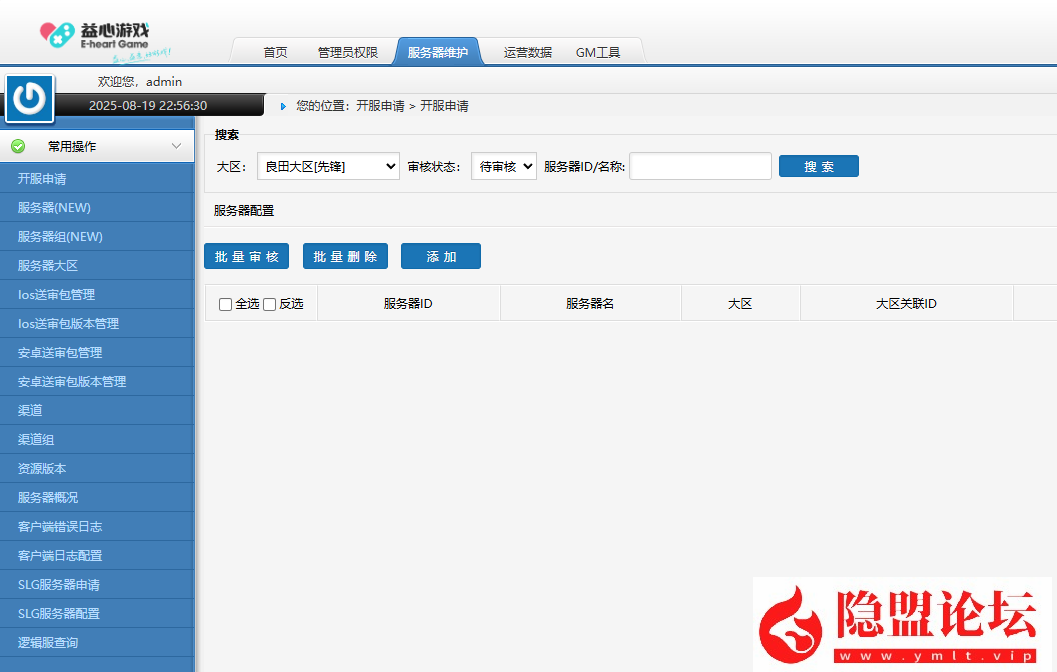Screen dimensions: 1057x672
Task: Open the 审核状态 dropdown
Action: 504,167
